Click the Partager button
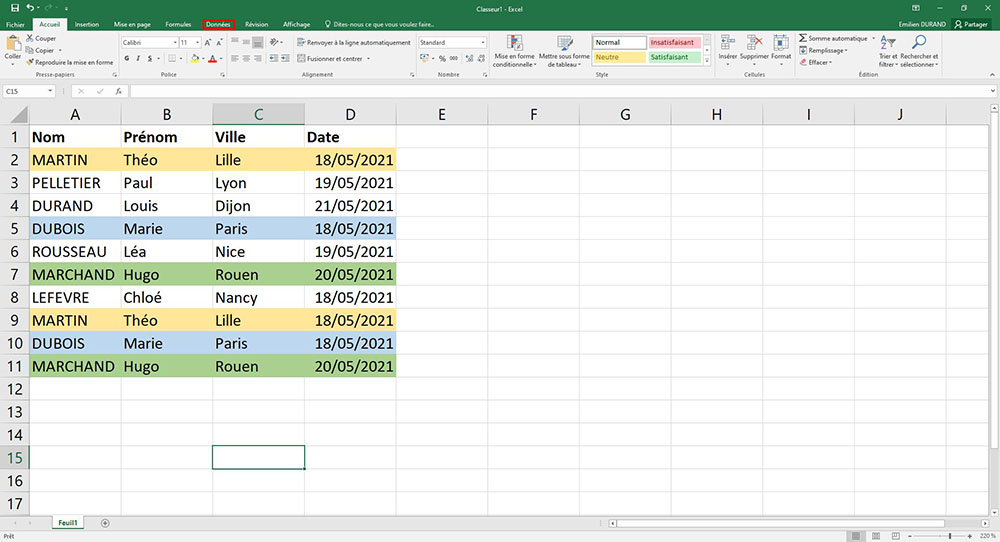The image size is (1000, 542). [x=973, y=24]
